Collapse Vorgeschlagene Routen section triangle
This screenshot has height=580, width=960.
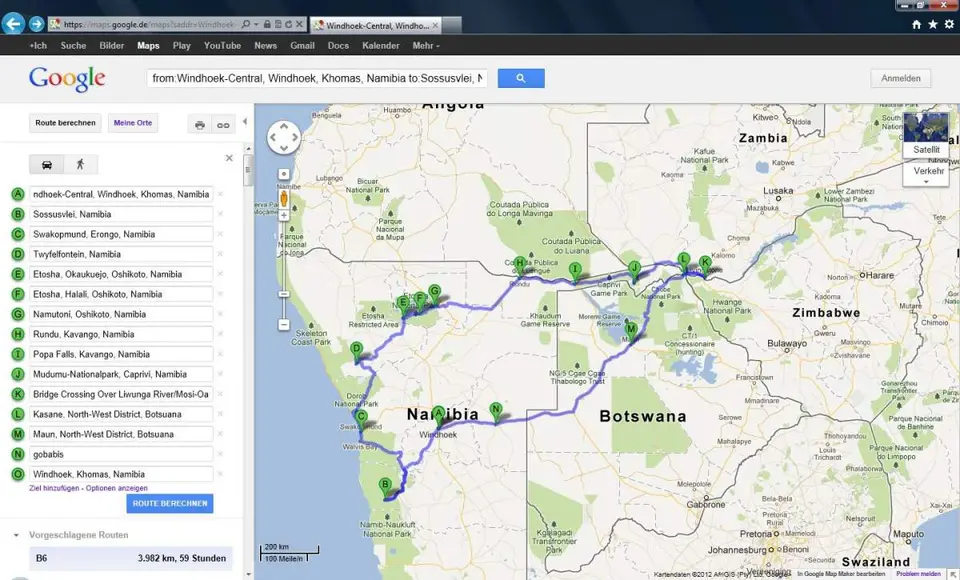coord(16,535)
